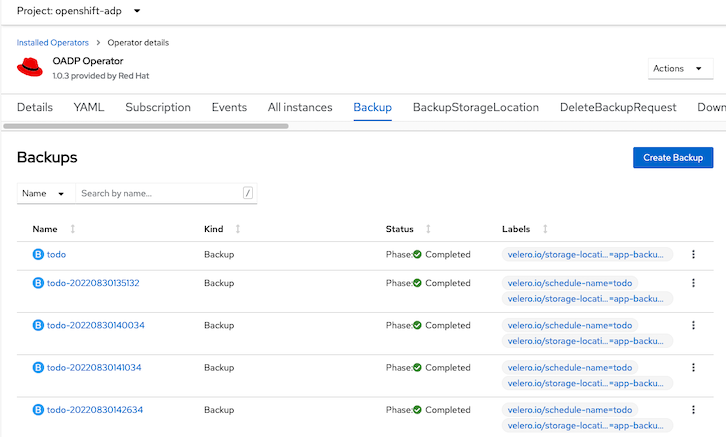Open kebab menu for todo-20220830135132 row
726x437 pixels.
pyautogui.click(x=693, y=283)
